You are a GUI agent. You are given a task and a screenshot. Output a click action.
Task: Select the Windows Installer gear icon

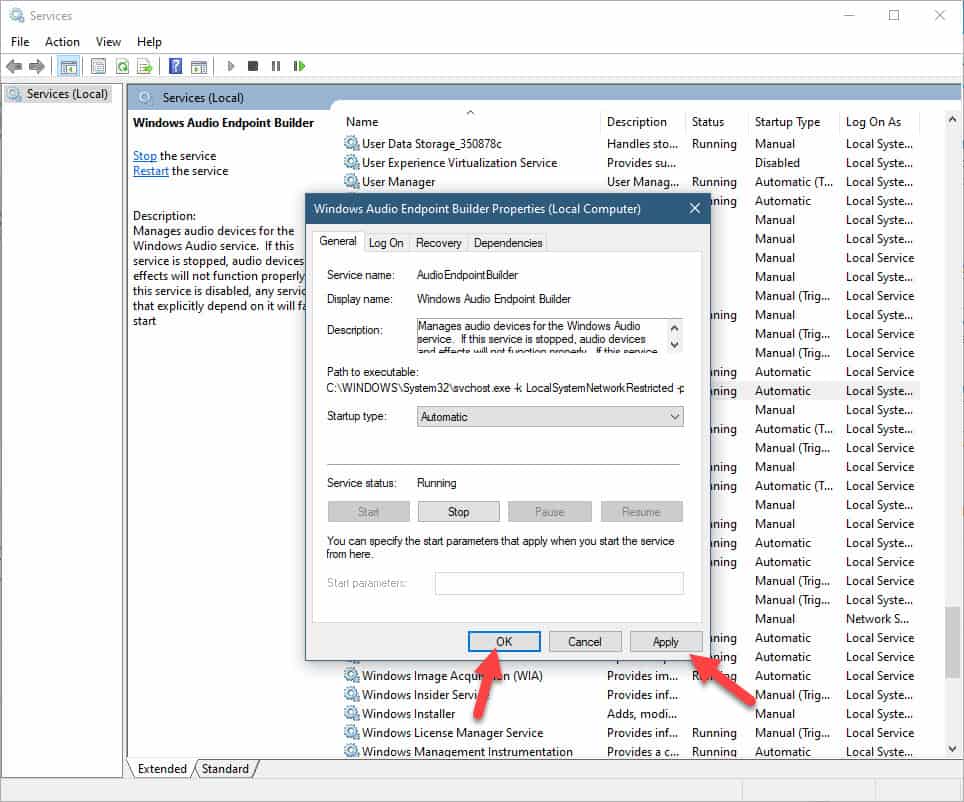(351, 713)
